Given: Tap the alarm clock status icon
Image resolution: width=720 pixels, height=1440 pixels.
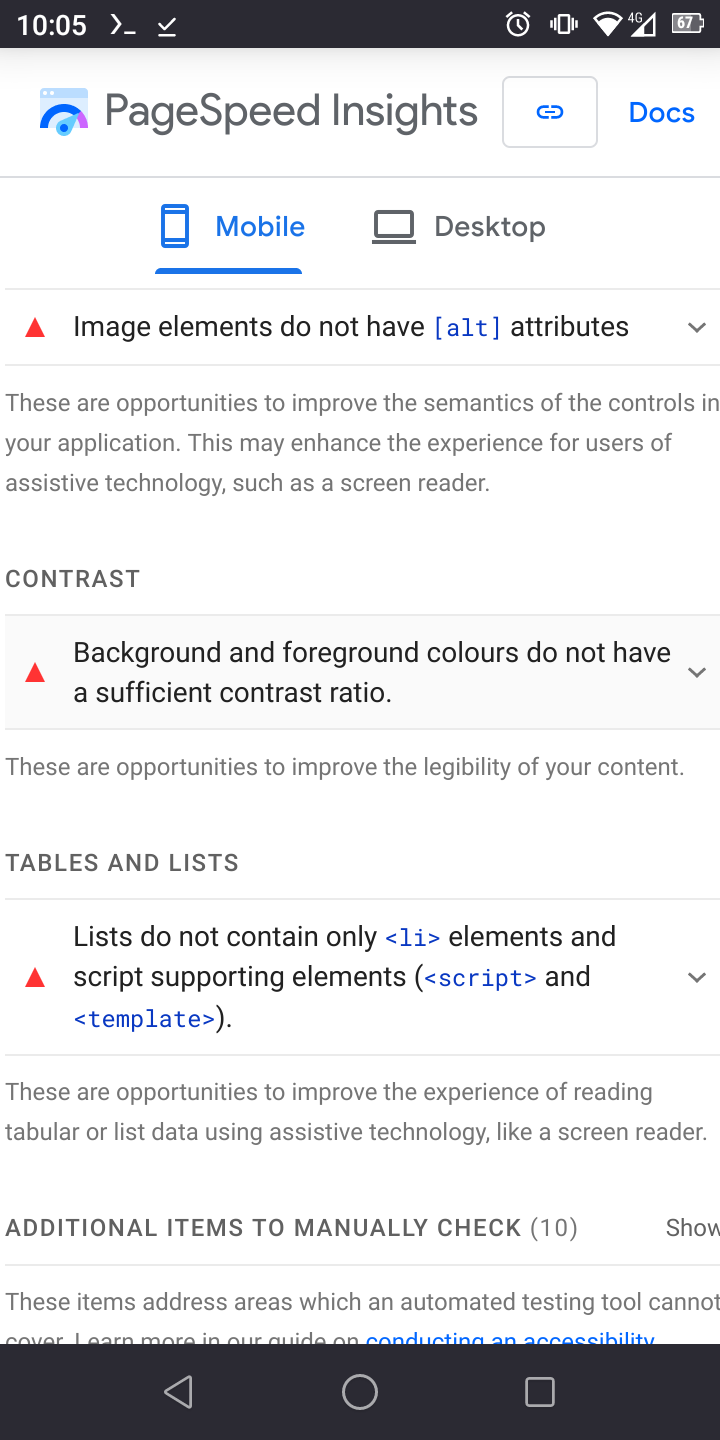Looking at the screenshot, I should [x=518, y=24].
